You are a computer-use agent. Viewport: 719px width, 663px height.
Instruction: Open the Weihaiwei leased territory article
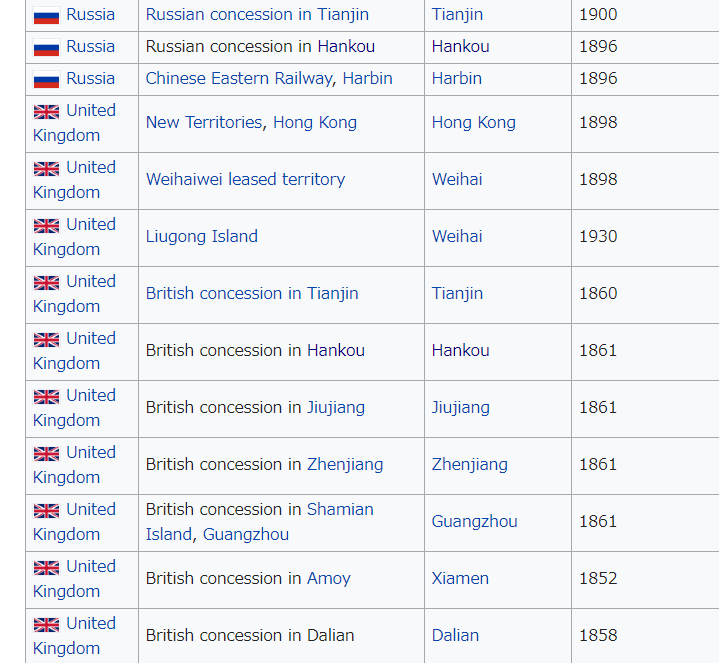tap(245, 179)
